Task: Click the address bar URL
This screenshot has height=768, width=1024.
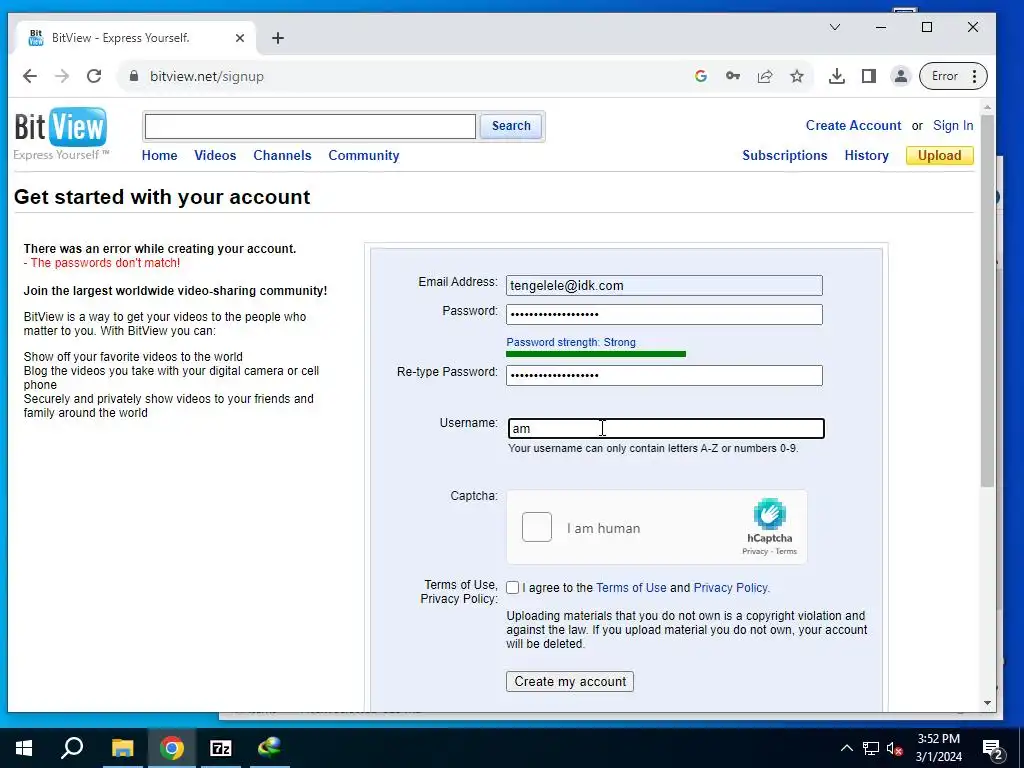Action: (207, 76)
